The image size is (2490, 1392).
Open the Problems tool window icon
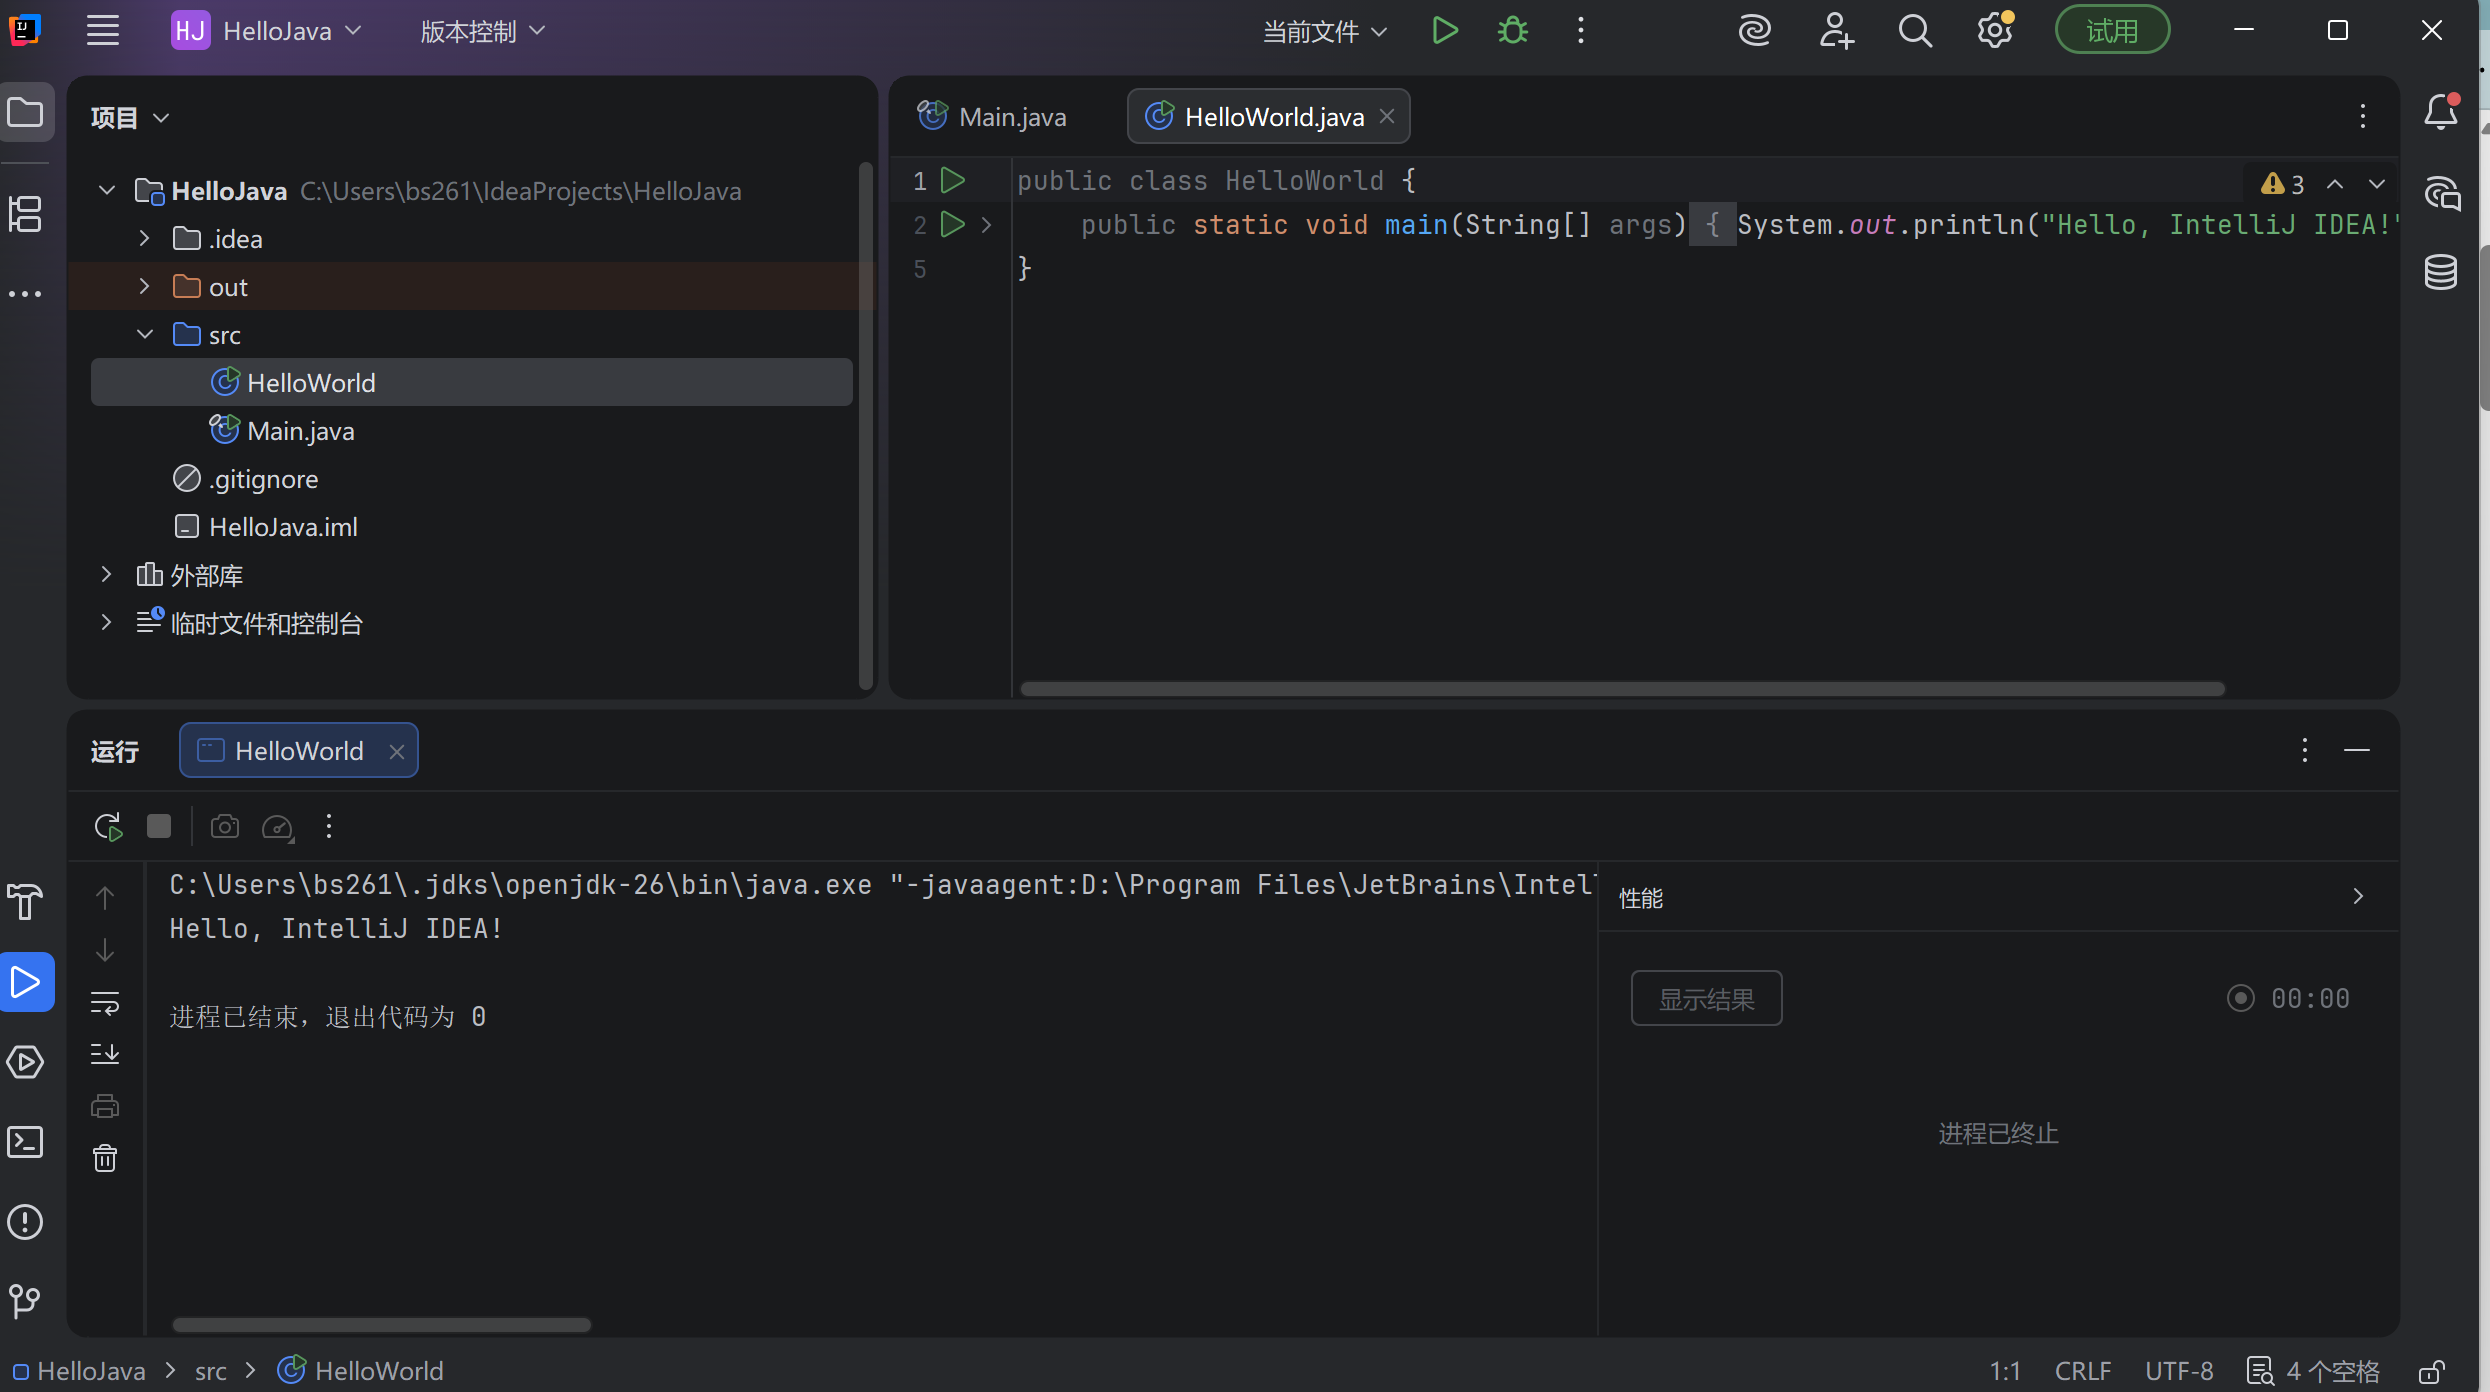click(x=25, y=1222)
